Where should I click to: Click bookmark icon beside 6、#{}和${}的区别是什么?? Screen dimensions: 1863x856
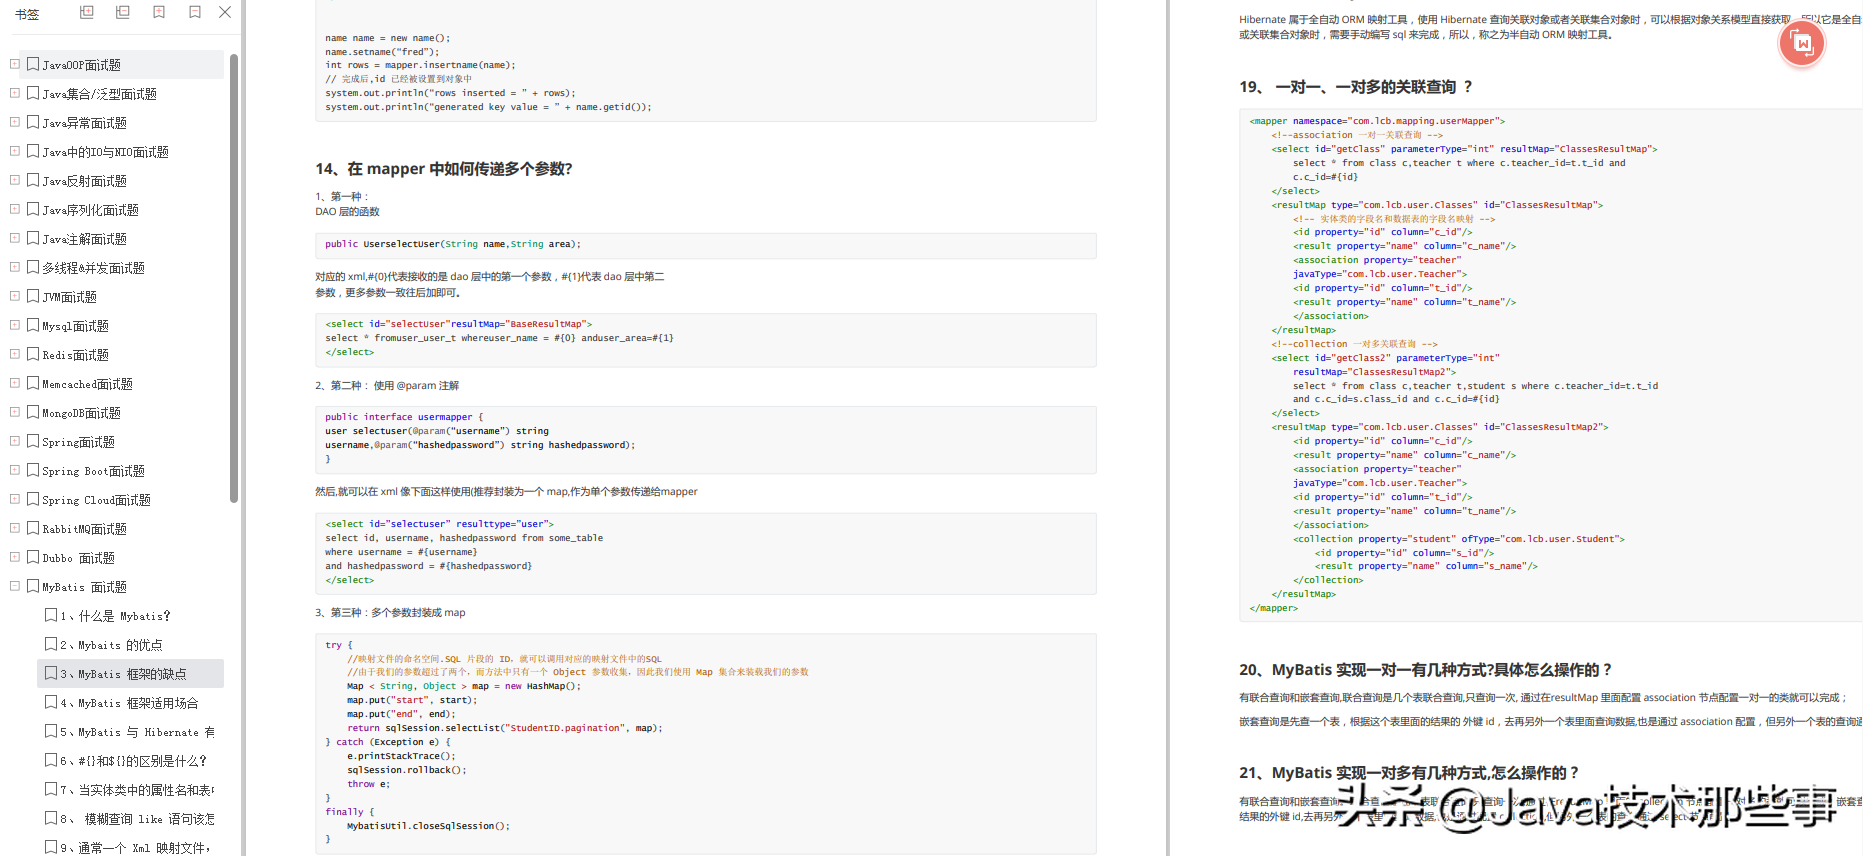coord(51,760)
